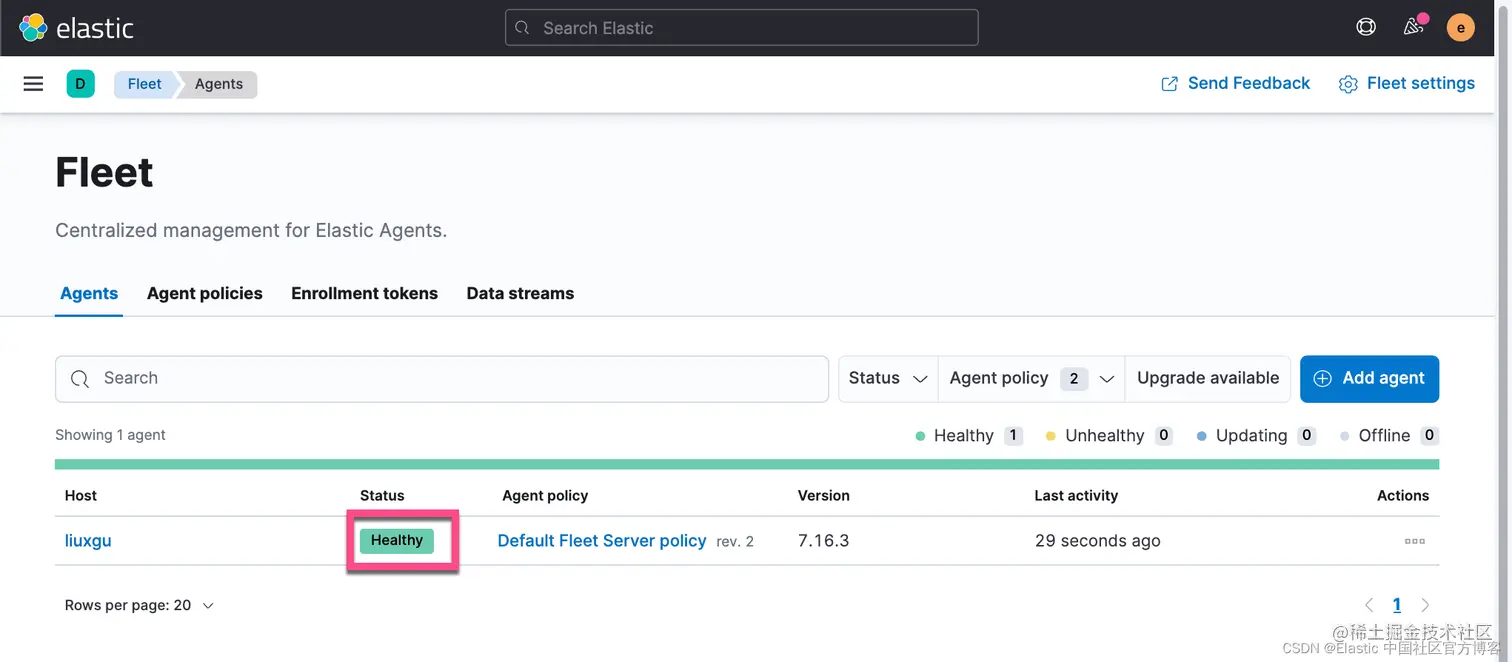Screen dimensions: 1512x662
Task: Click the Send Feedback link
Action: [x=1235, y=84]
